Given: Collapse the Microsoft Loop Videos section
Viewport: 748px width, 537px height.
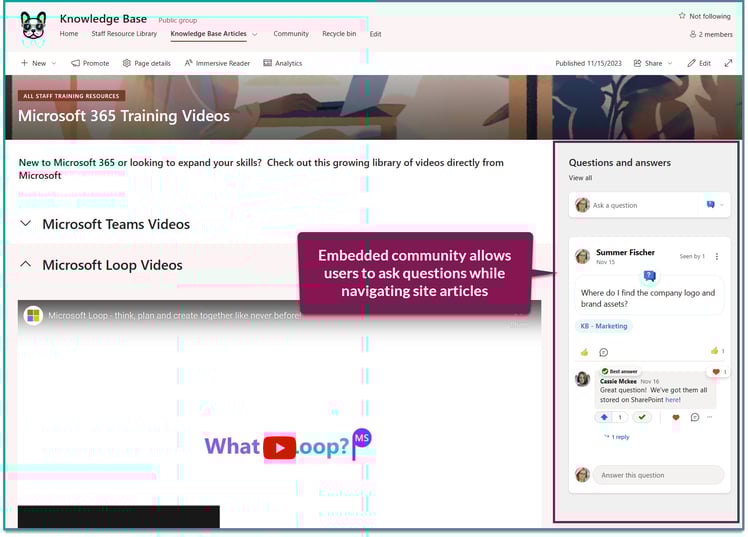Looking at the screenshot, I should point(26,265).
